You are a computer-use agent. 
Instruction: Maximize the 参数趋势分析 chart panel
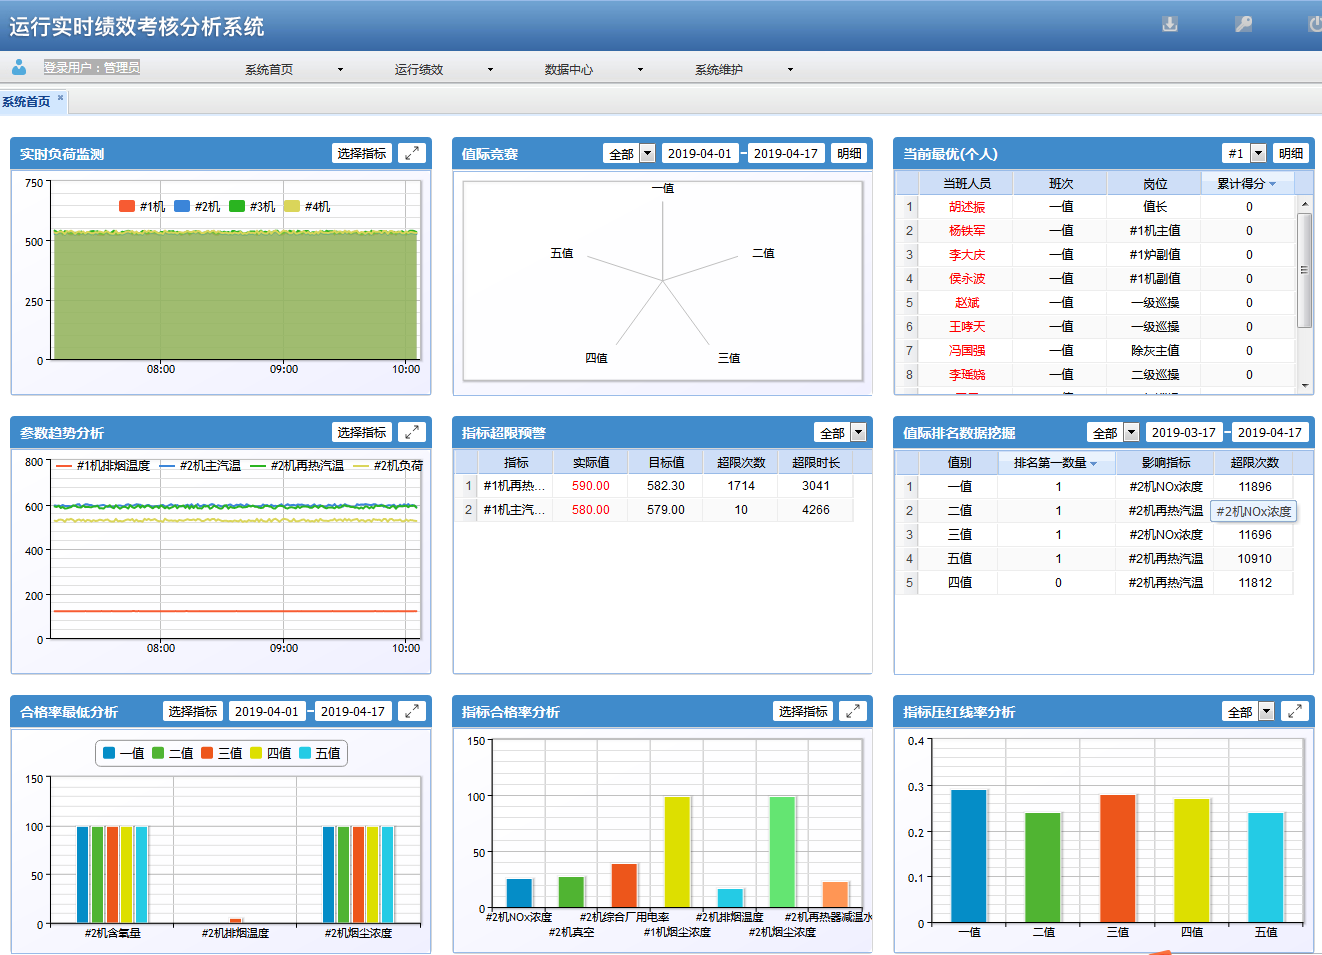[412, 432]
